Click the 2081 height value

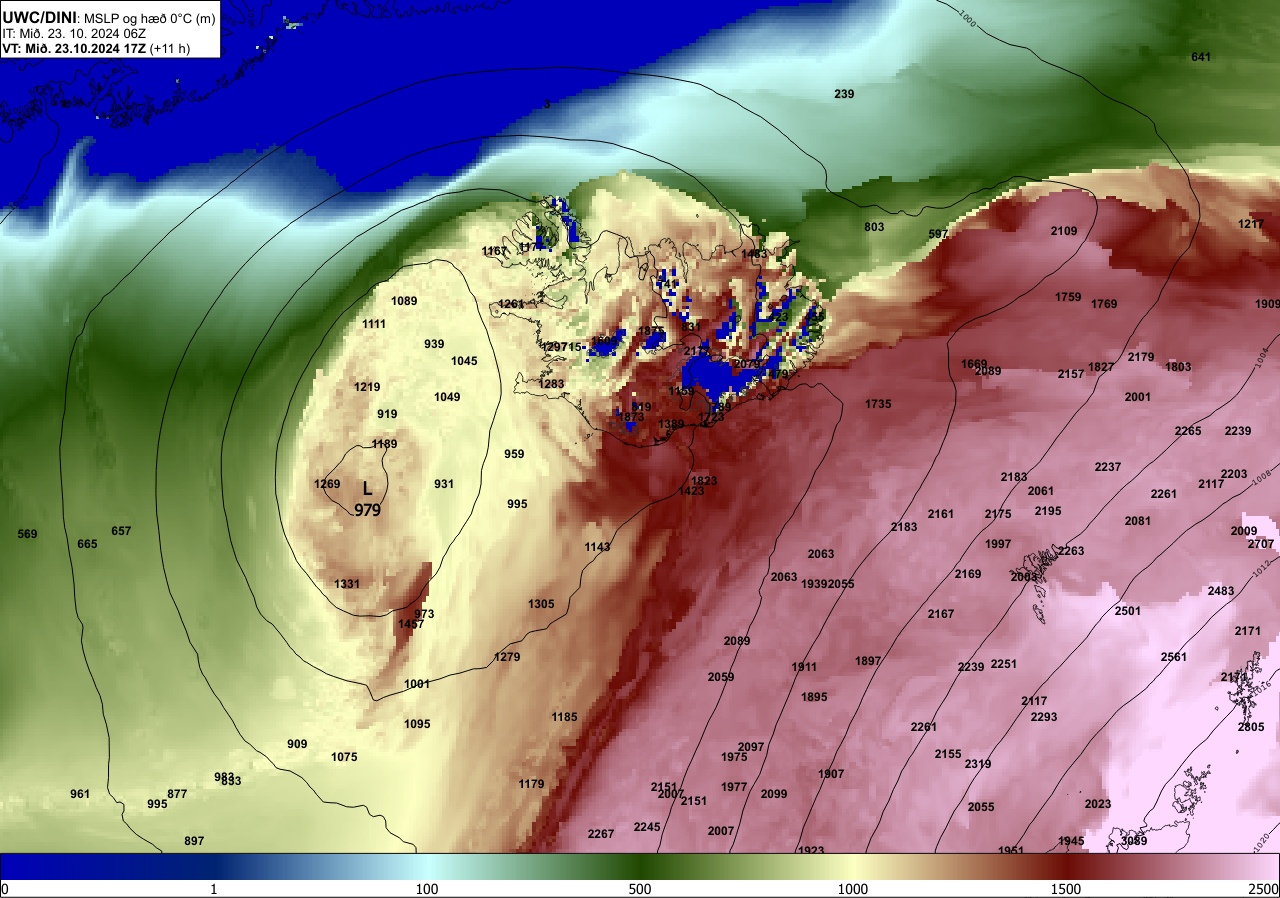pos(1138,521)
